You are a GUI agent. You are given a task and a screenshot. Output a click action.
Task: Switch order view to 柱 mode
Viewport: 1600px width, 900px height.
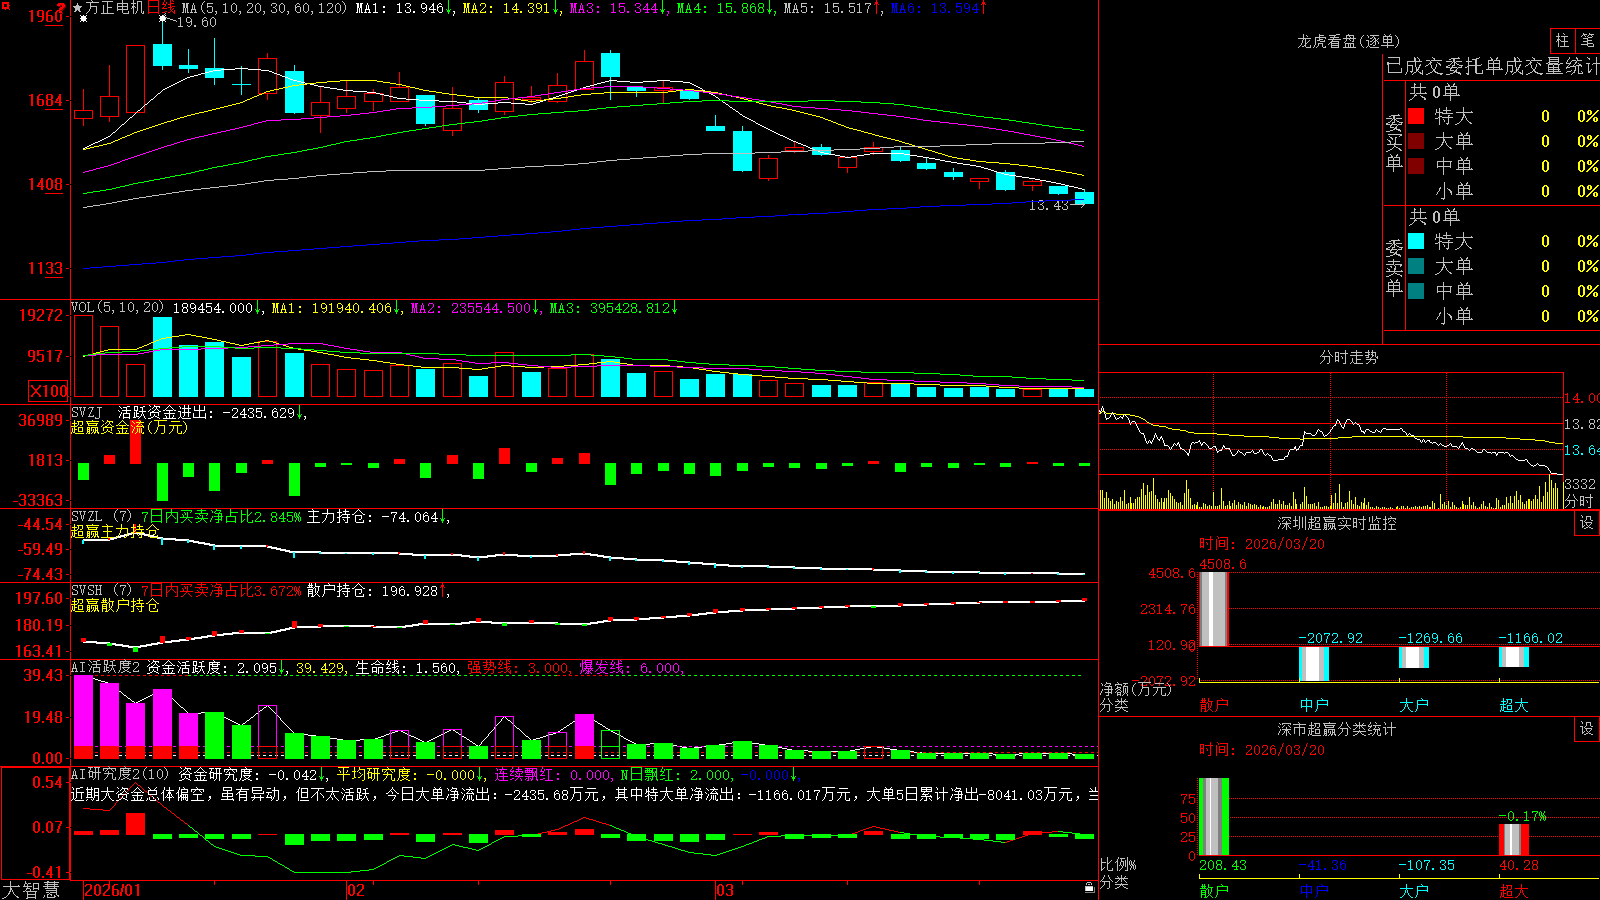click(x=1562, y=40)
